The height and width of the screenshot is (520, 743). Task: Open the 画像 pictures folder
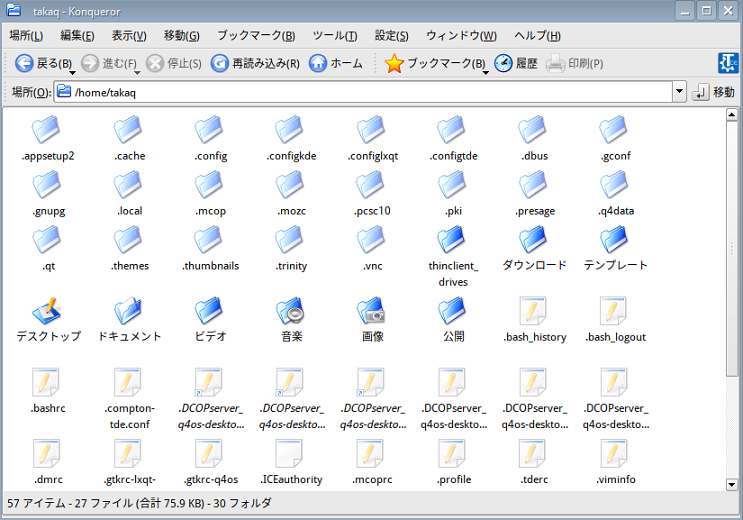(x=372, y=312)
